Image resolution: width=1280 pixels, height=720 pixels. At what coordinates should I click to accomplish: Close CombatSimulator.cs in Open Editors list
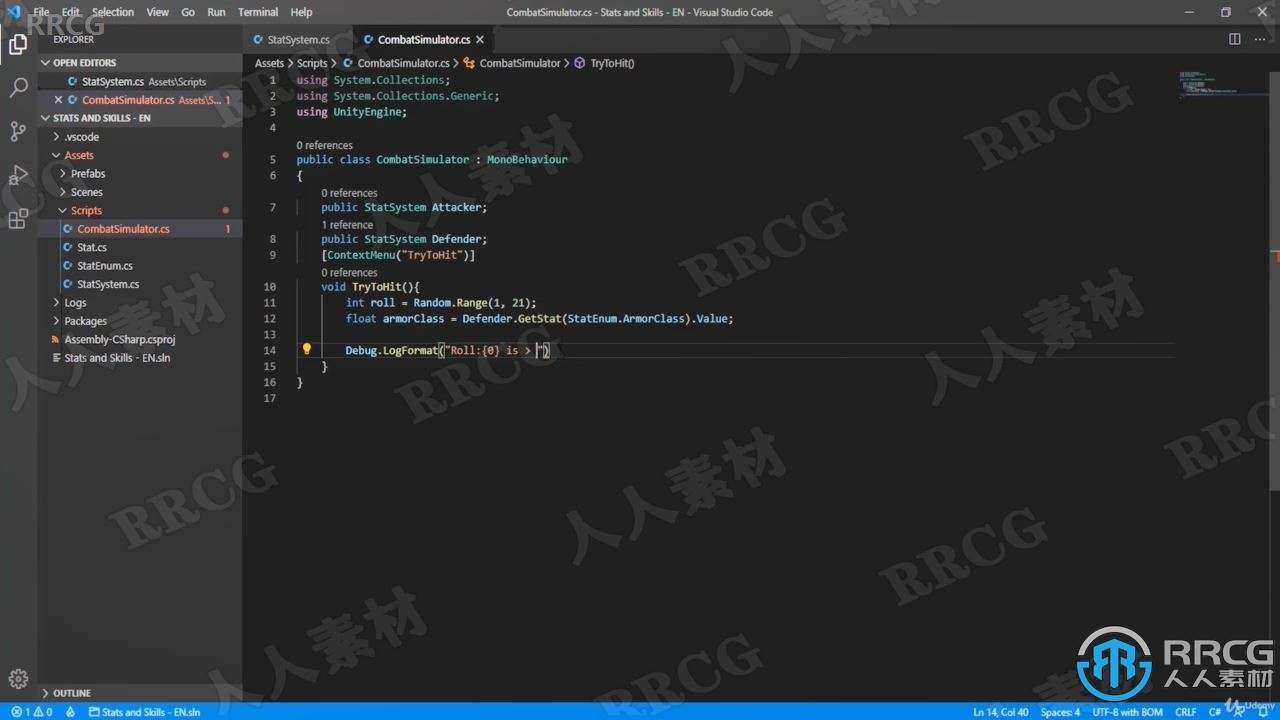pyautogui.click(x=58, y=100)
